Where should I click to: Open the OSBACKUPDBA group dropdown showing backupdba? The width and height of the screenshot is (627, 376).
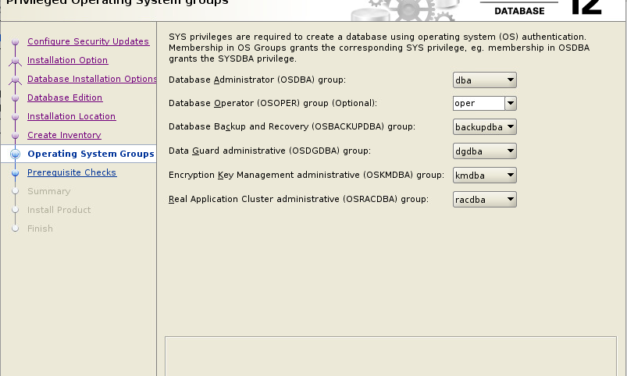coord(485,127)
